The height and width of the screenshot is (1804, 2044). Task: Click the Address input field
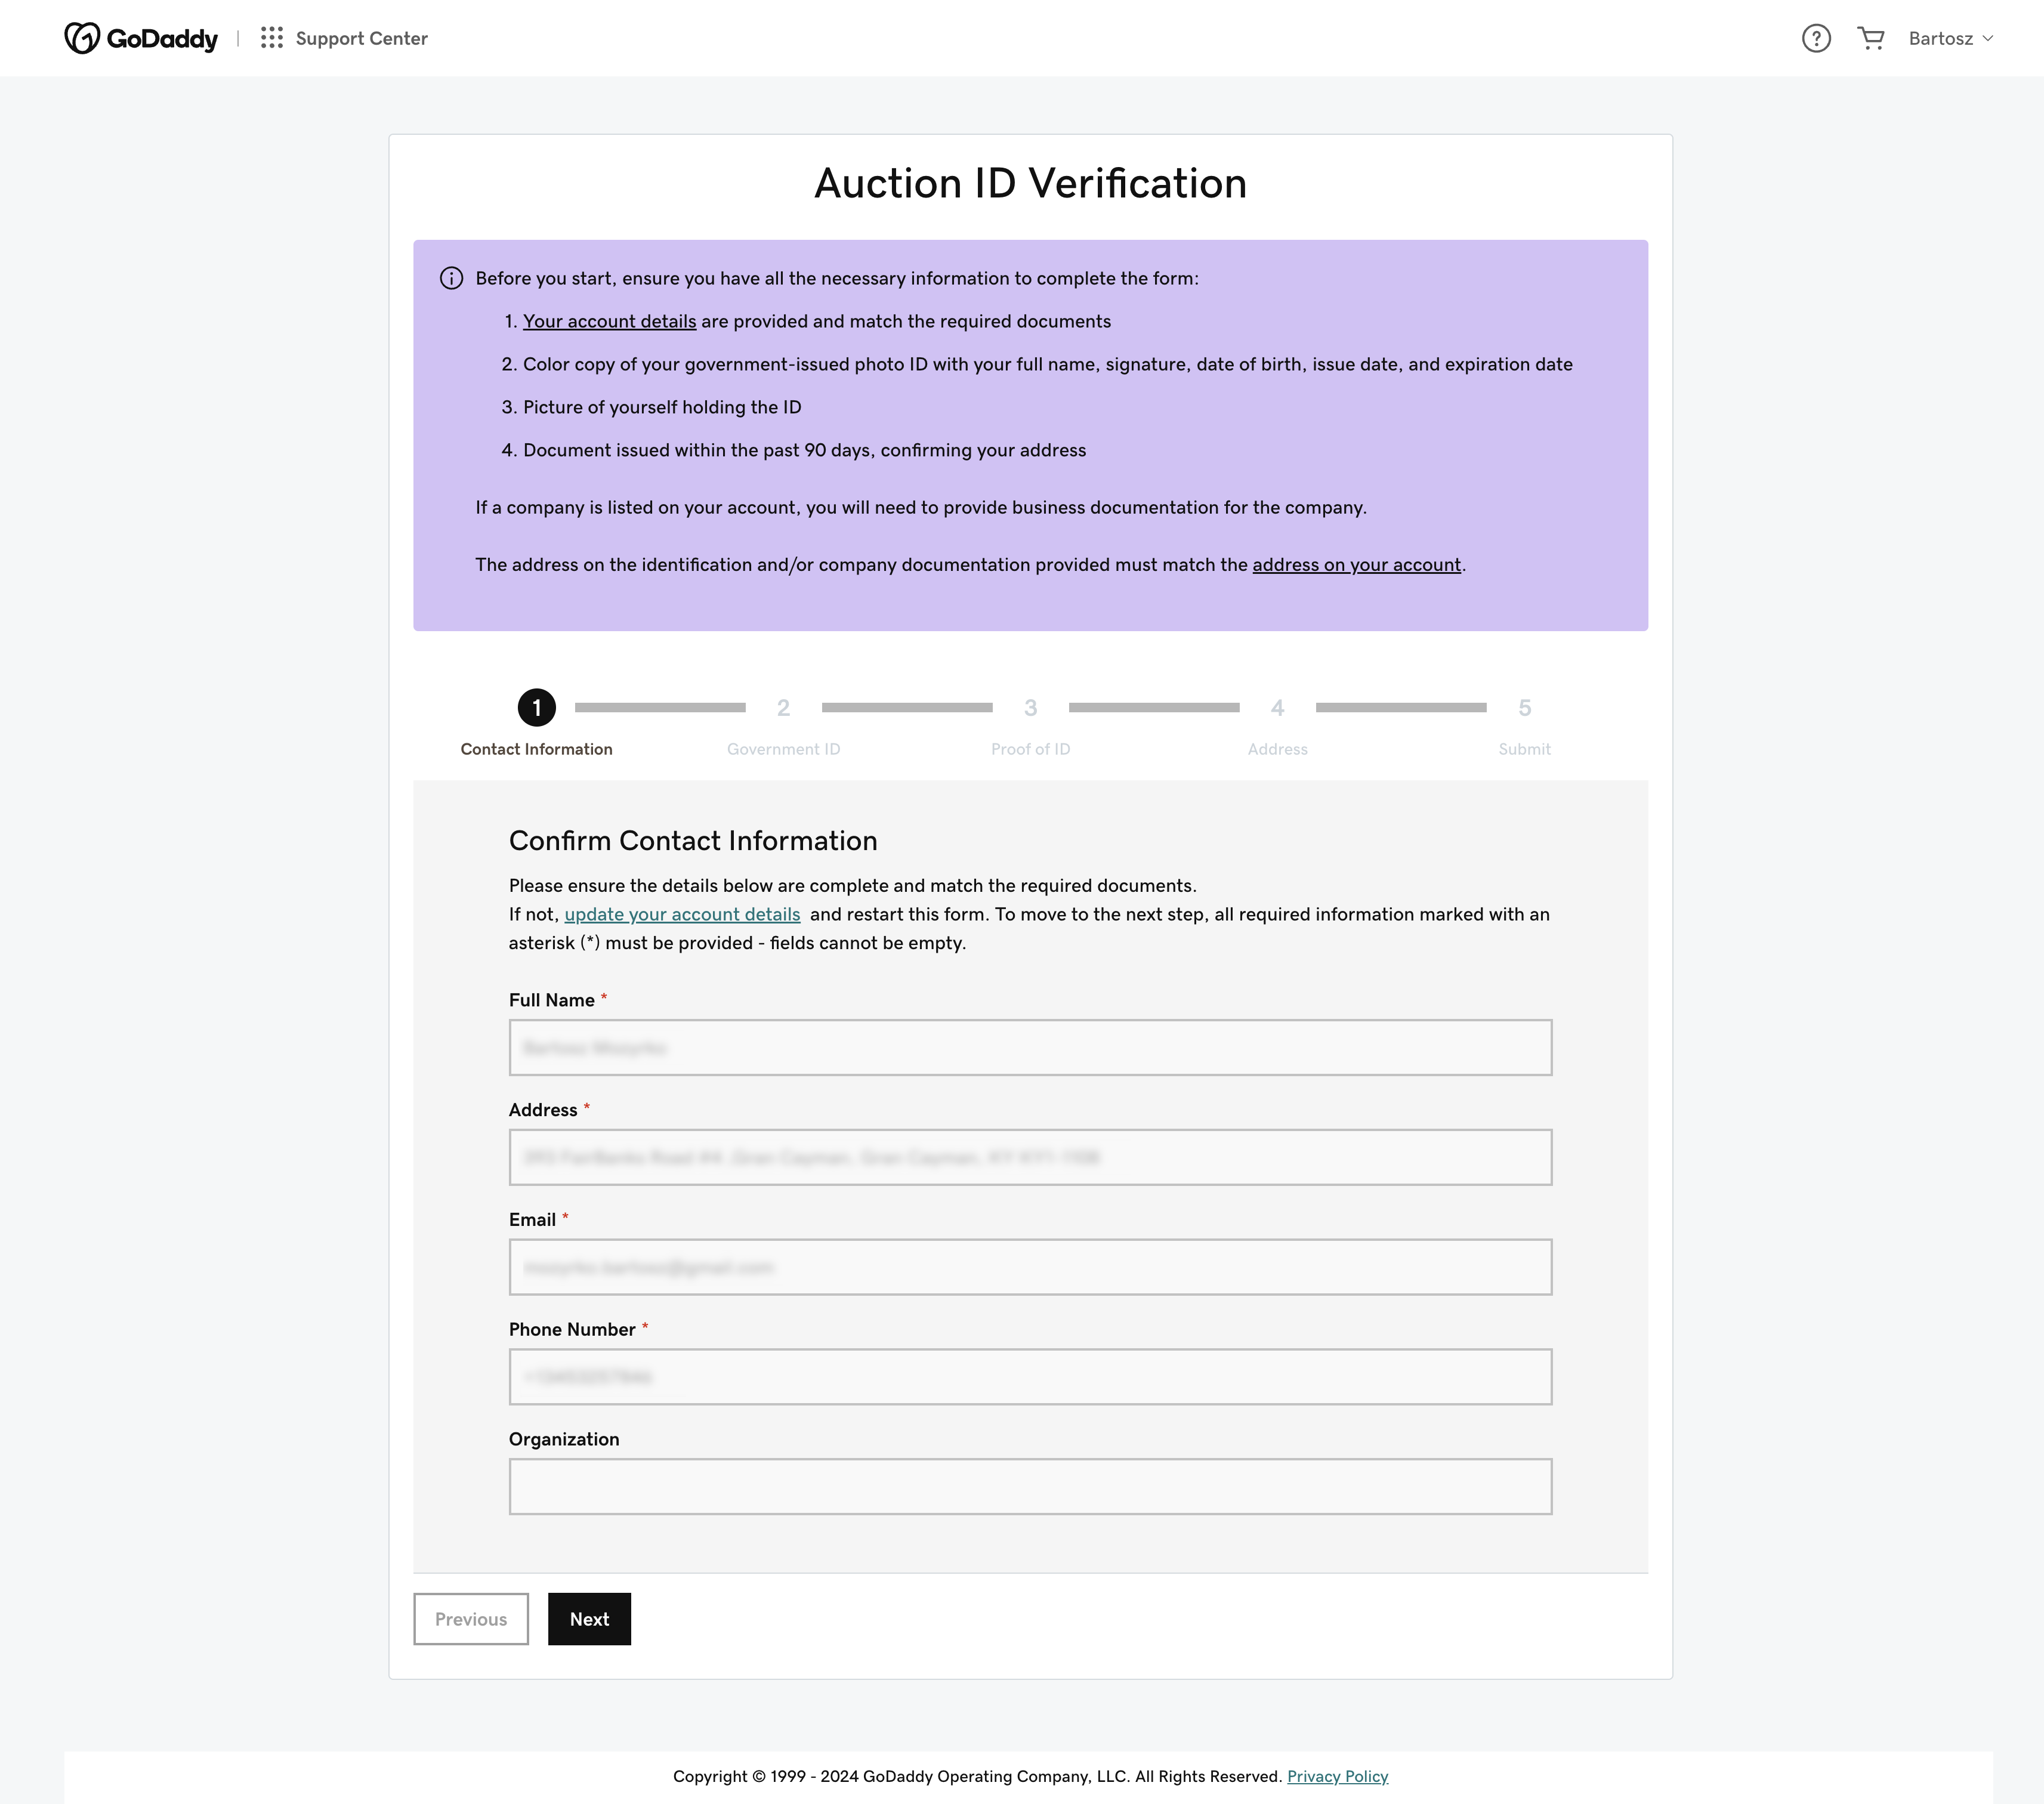click(1029, 1156)
